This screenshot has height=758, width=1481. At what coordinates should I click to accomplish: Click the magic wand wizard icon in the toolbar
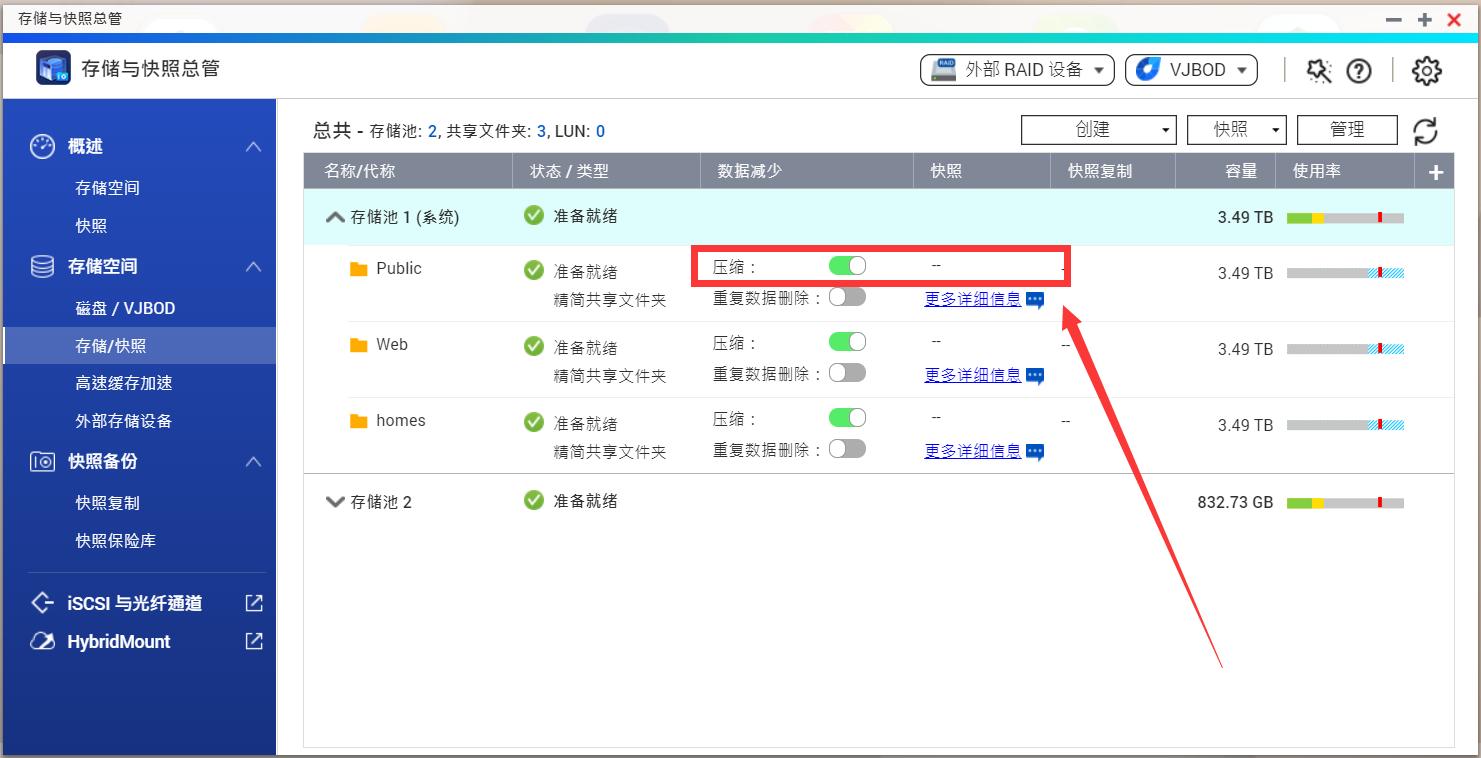pyautogui.click(x=1319, y=70)
